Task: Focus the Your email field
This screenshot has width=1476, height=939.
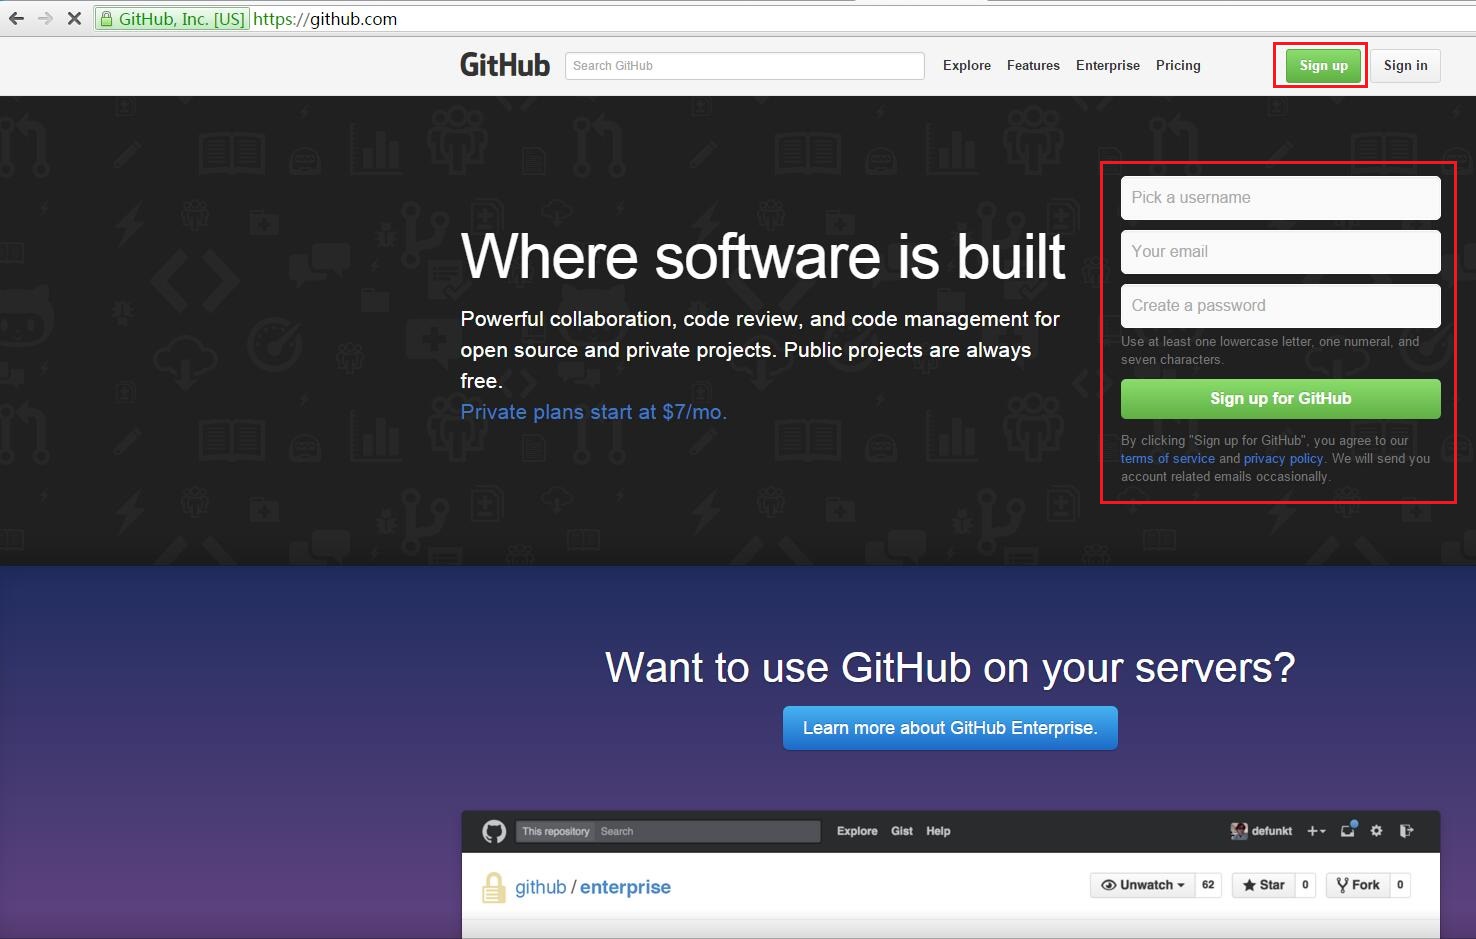Action: 1281,252
